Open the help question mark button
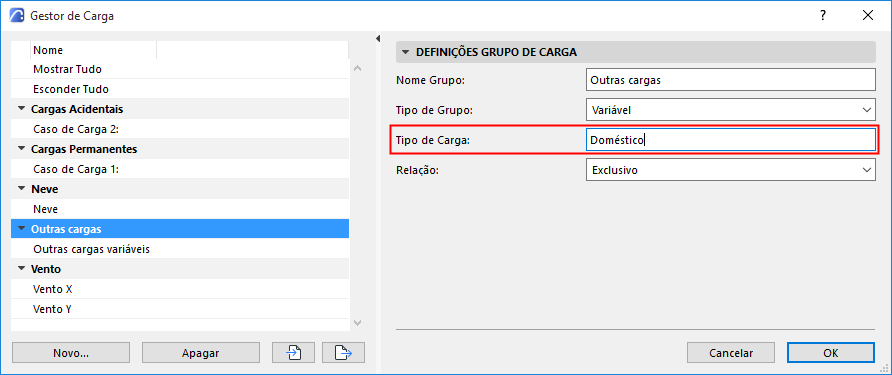The image size is (892, 375). tap(823, 16)
